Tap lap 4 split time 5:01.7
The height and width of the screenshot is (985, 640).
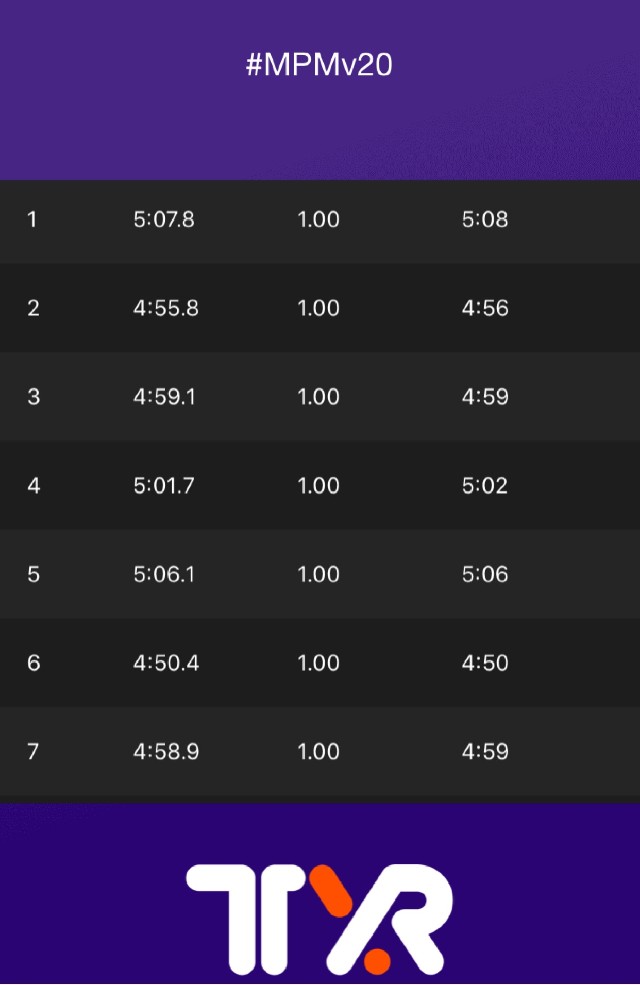click(x=164, y=486)
